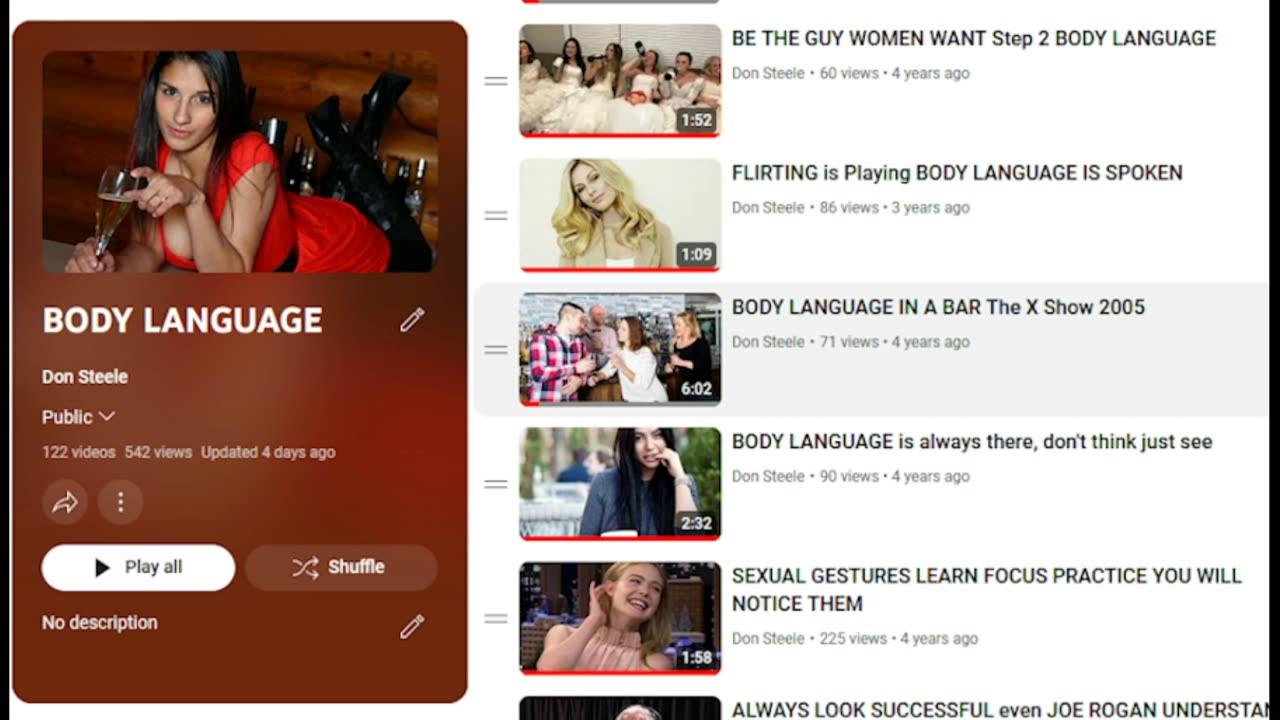The height and width of the screenshot is (720, 1280).
Task: Click drag handle beside FLIRTING is Playing video
Action: 496,215
